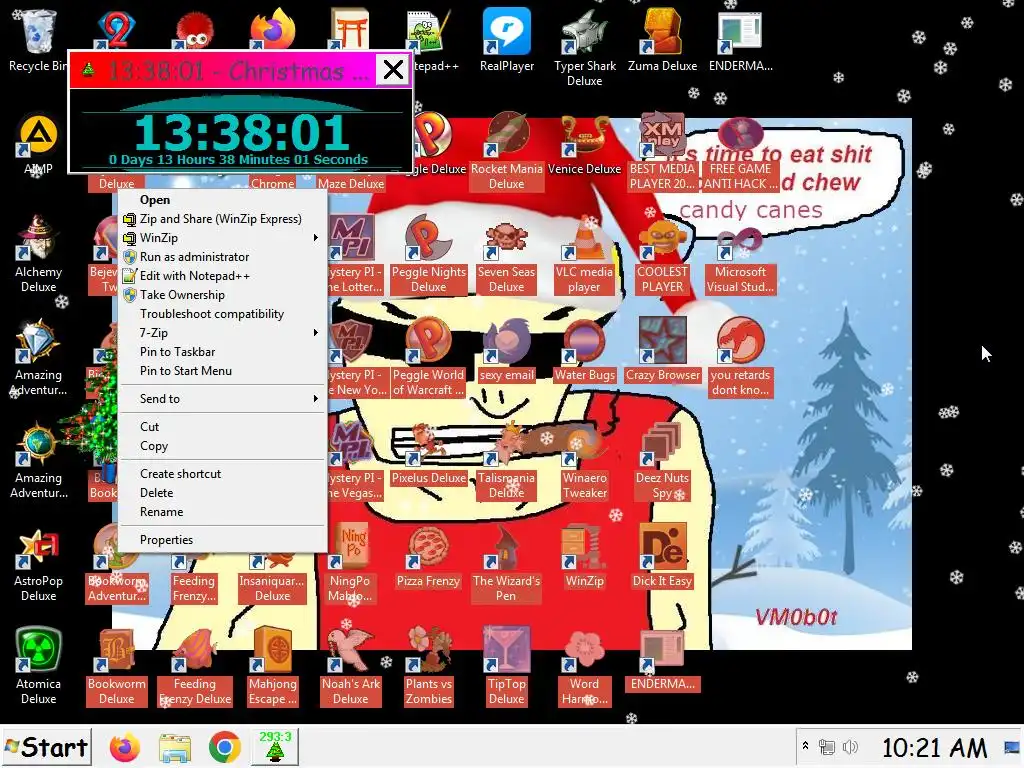
Task: Open the Alchemy Deluxe shortcut
Action: coord(38,255)
